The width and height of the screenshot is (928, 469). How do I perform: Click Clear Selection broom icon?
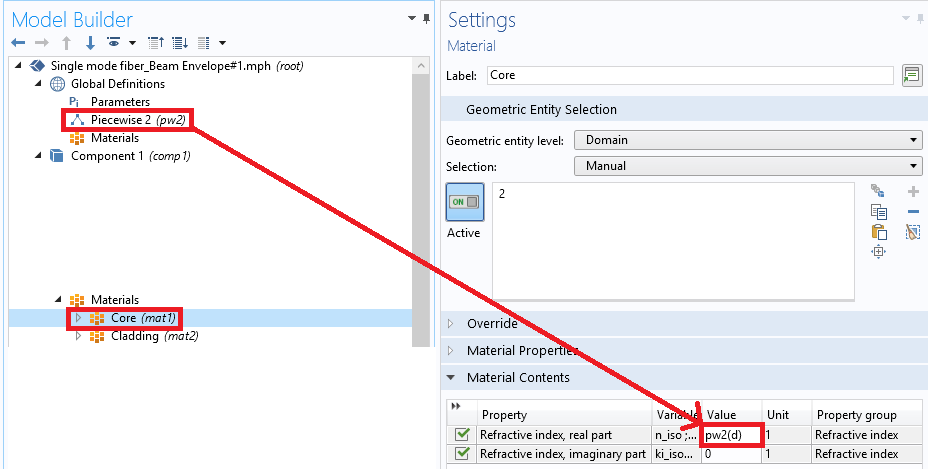912,231
